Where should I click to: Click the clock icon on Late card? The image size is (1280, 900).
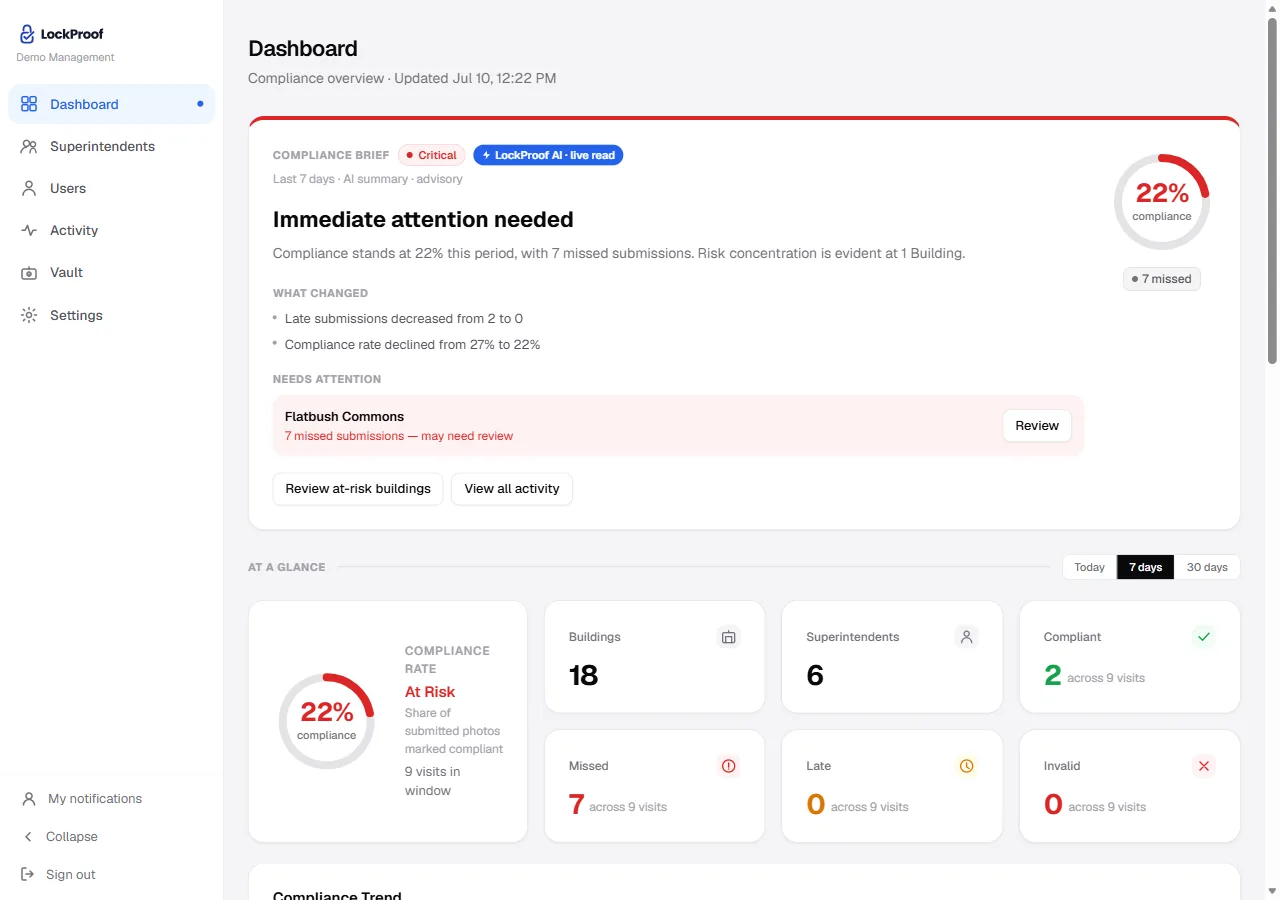966,766
